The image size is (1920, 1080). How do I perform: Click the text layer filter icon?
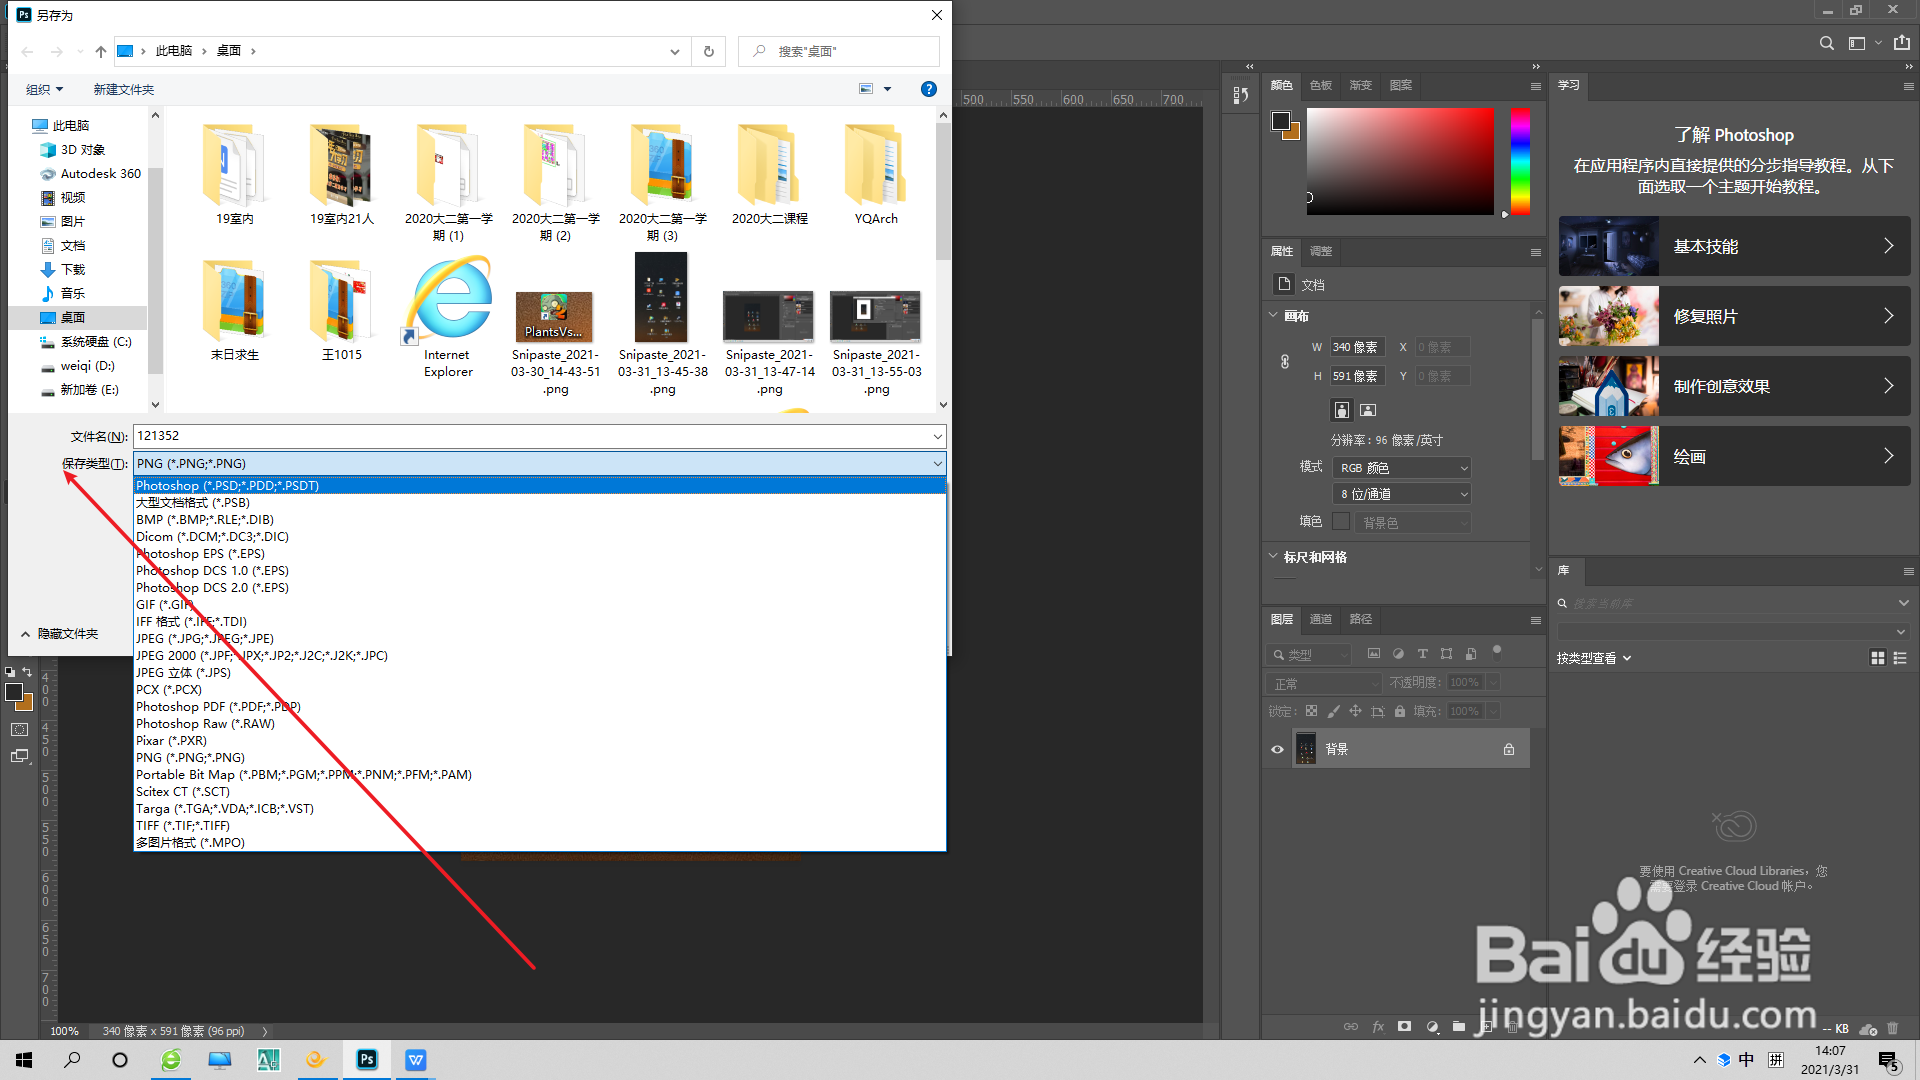tap(1422, 654)
